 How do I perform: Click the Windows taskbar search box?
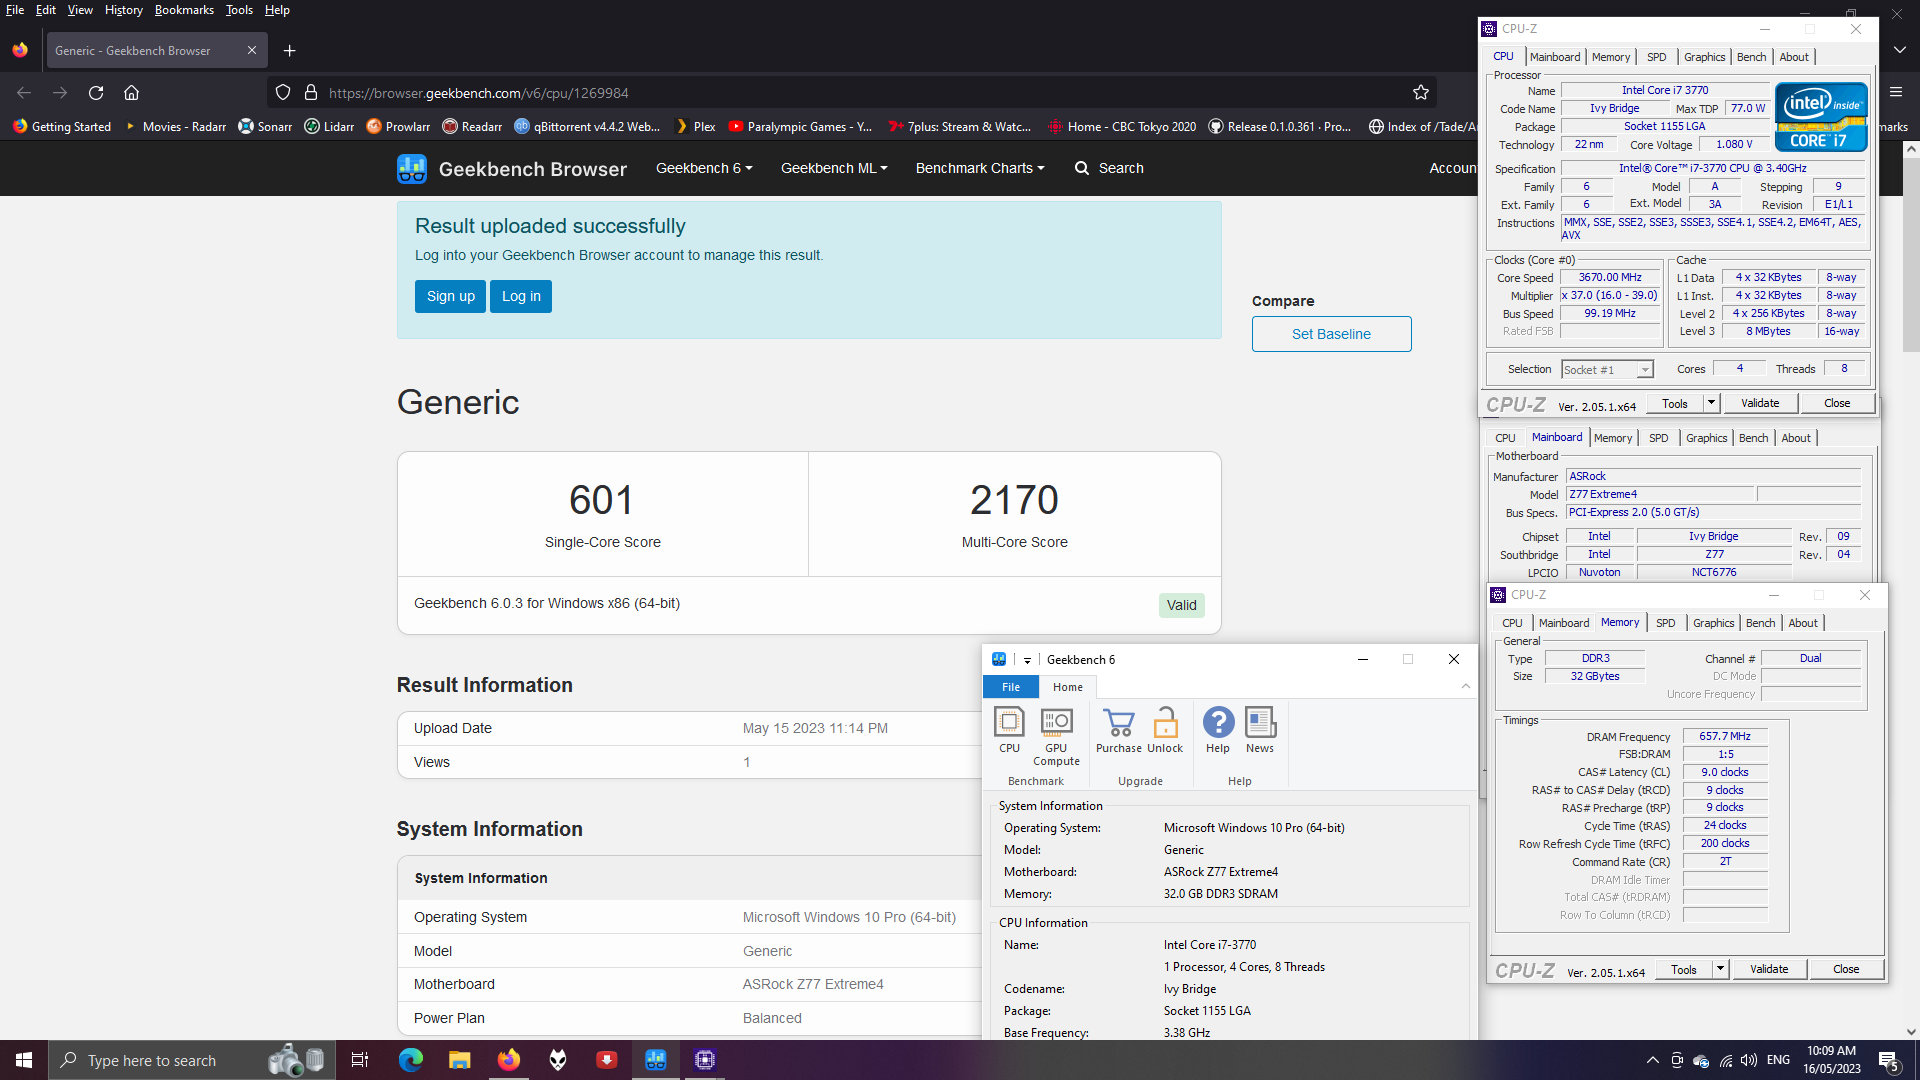190,1060
